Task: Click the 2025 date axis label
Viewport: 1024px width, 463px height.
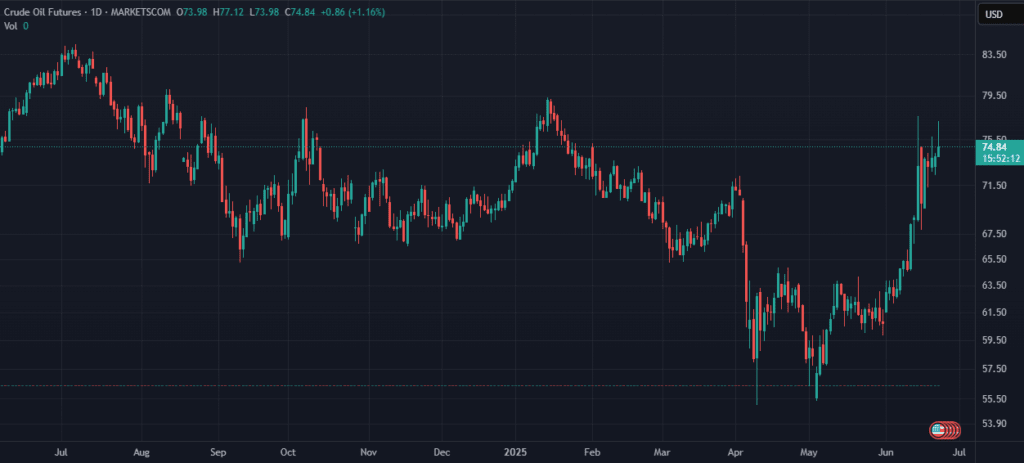Action: click(514, 452)
